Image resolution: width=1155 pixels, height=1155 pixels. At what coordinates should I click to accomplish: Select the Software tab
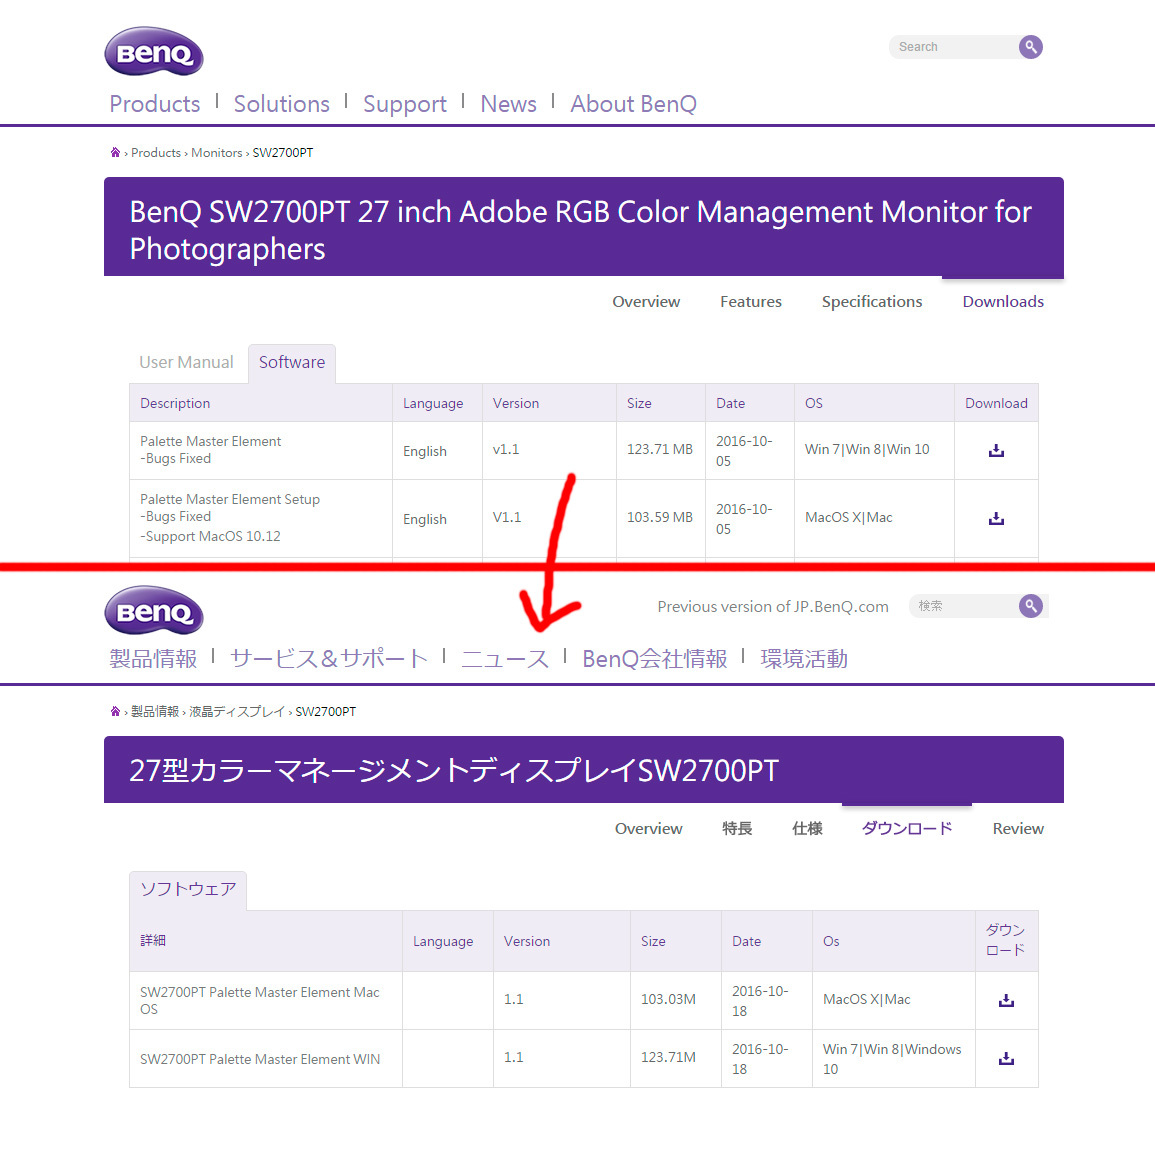coord(292,362)
